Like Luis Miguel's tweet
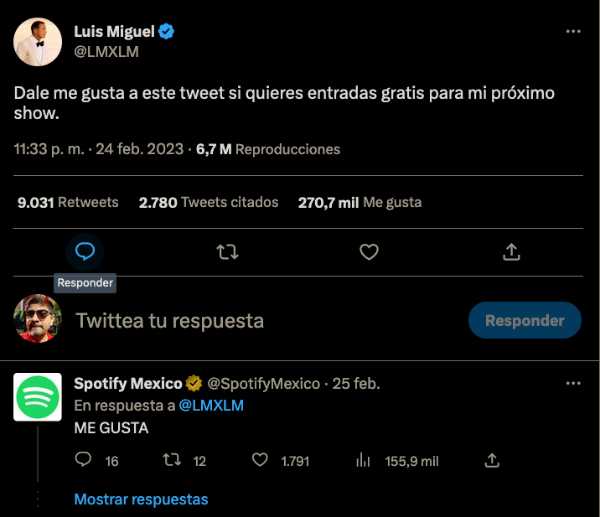The height and width of the screenshot is (517, 600). (369, 251)
